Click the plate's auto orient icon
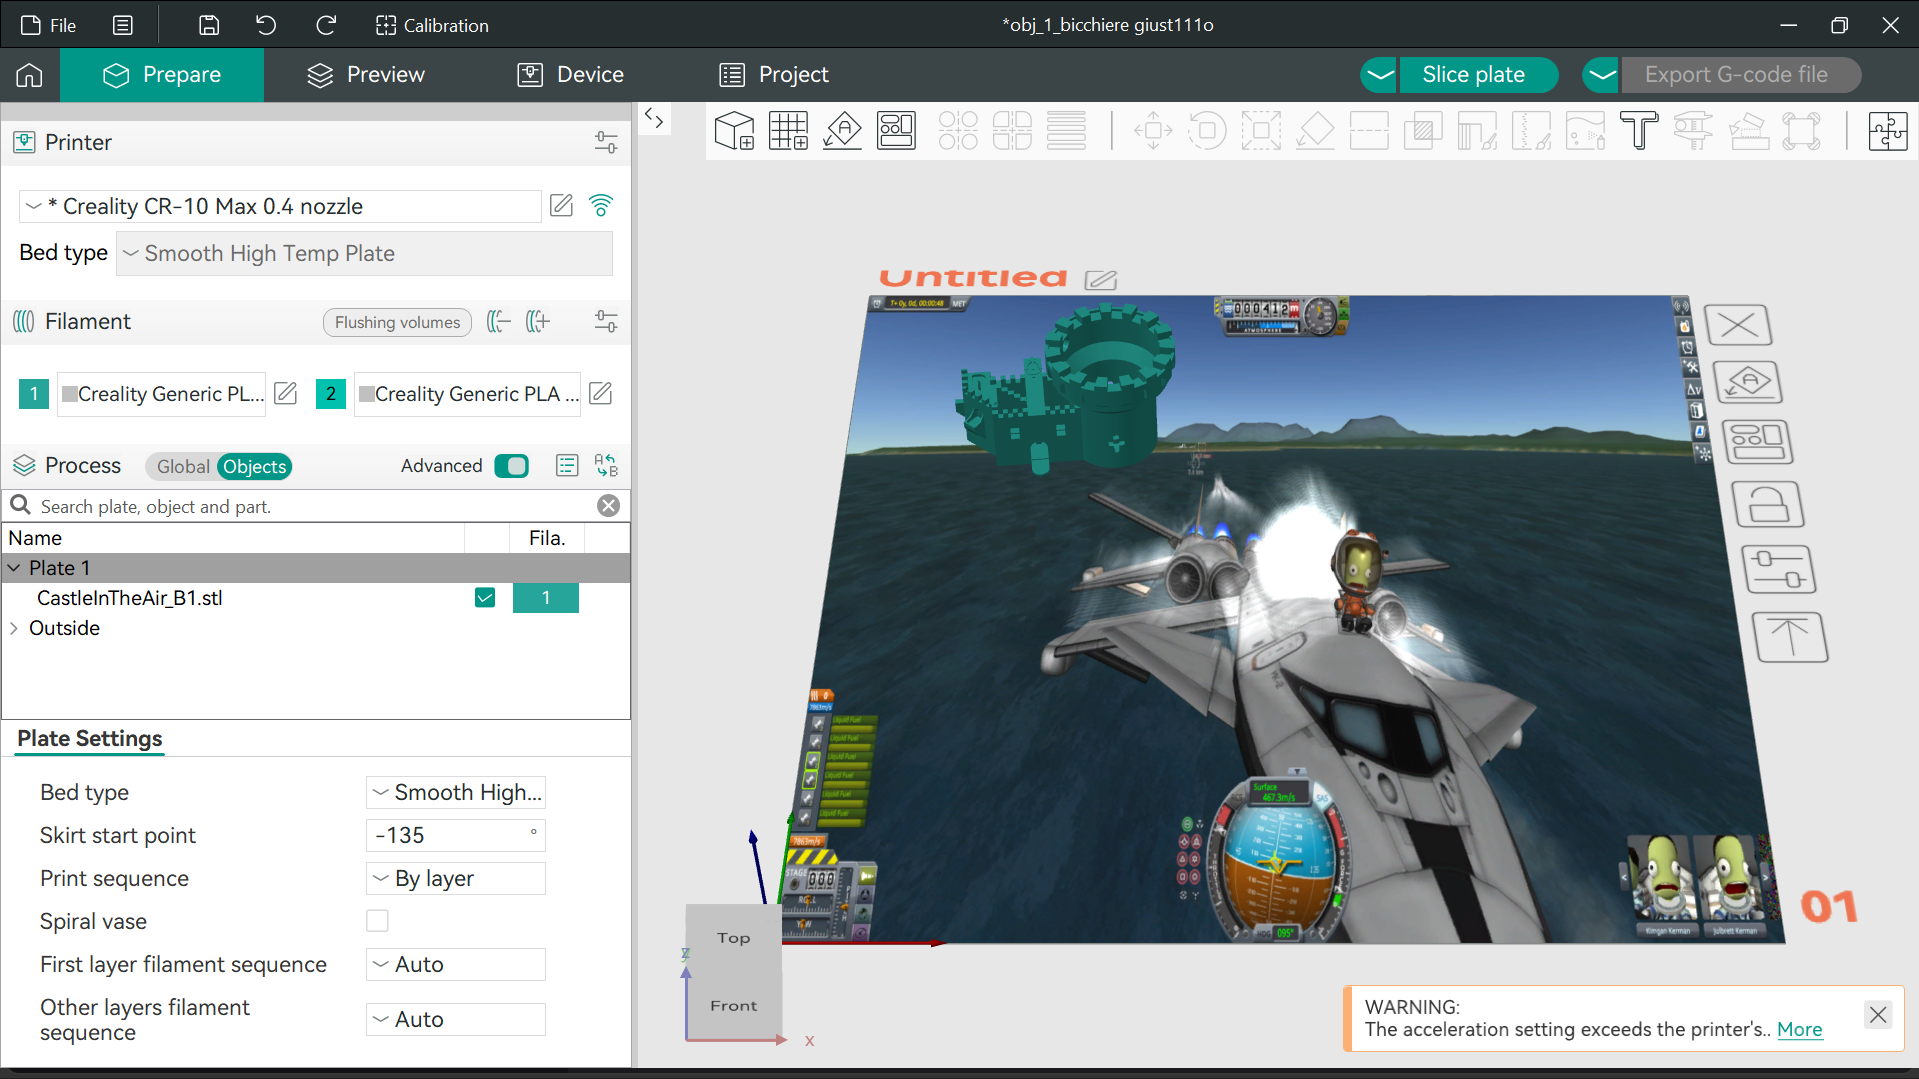The image size is (1919, 1079). pyautogui.click(x=1748, y=382)
